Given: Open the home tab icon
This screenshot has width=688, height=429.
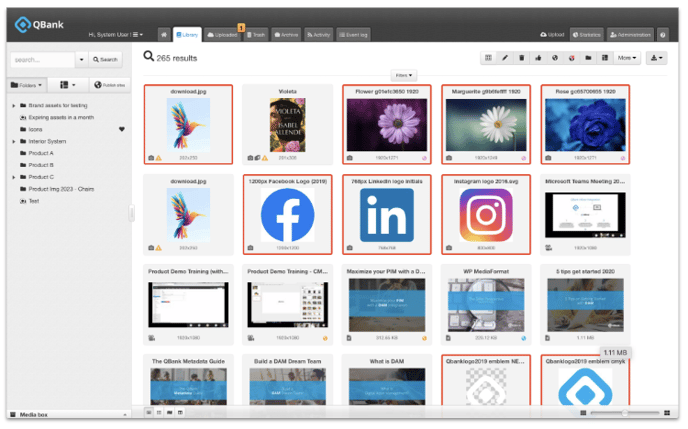Looking at the screenshot, I should tap(164, 35).
